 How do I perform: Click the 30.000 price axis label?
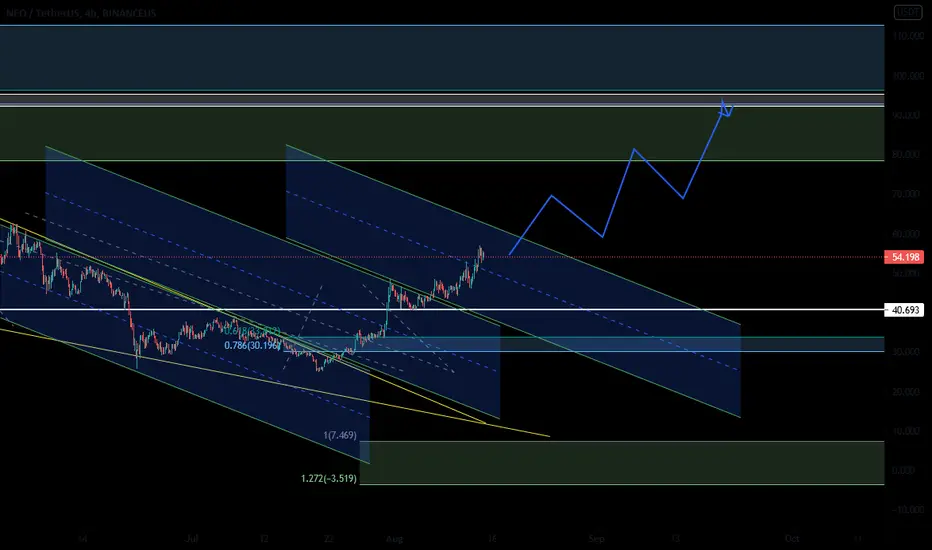[908, 352]
